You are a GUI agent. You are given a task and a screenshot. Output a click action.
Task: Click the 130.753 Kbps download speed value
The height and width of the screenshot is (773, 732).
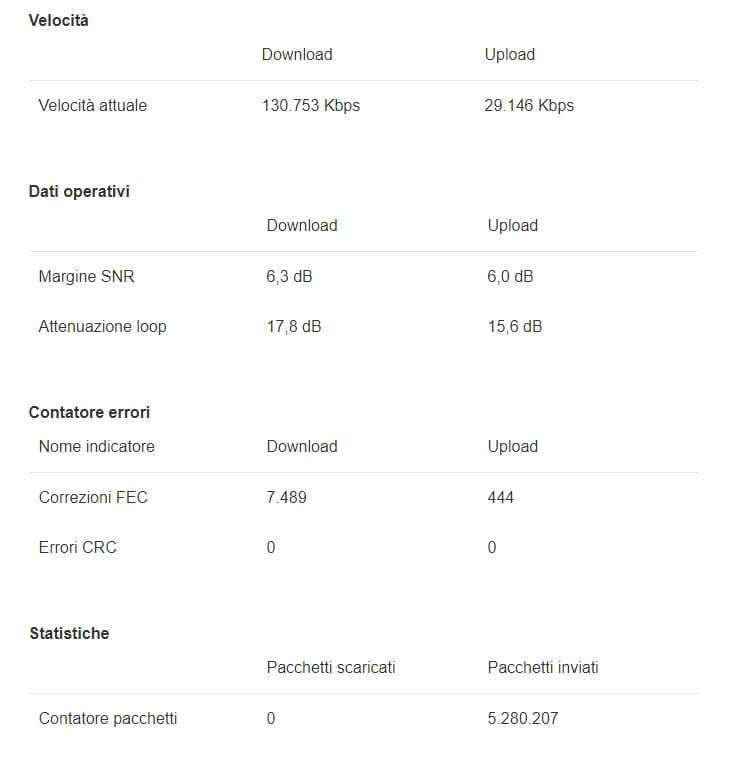(310, 105)
